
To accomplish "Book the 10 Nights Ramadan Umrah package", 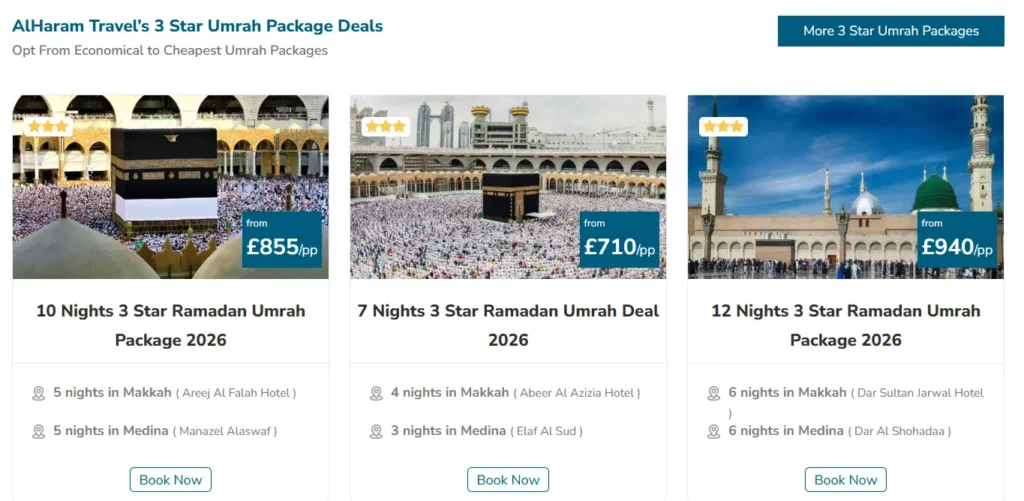I will pos(170,480).
